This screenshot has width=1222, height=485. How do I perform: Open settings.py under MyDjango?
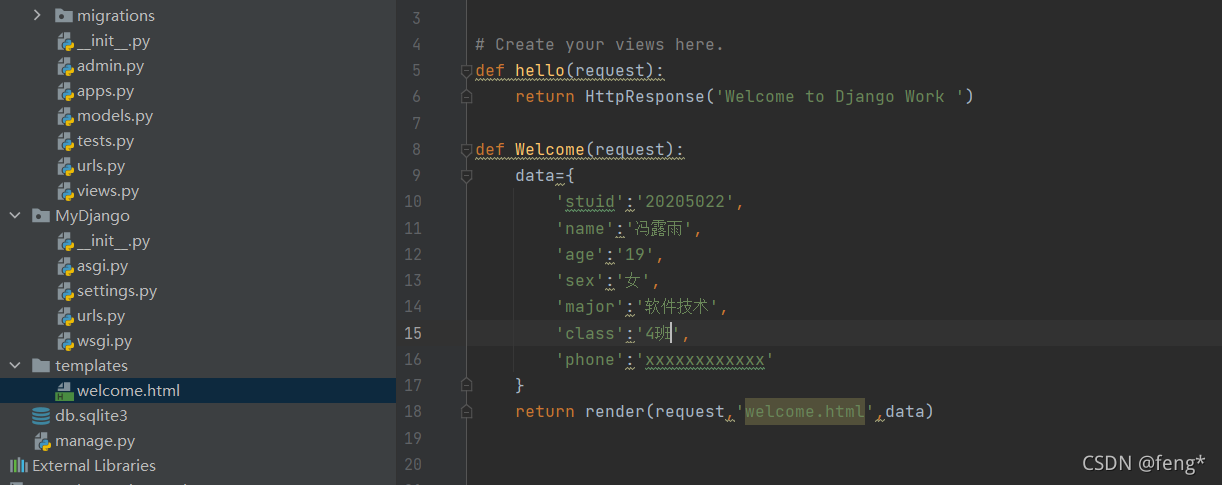[116, 291]
